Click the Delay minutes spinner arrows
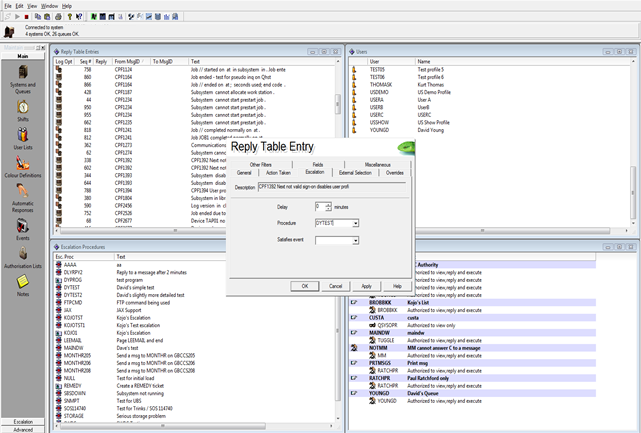The width and height of the screenshot is (641, 433). [x=329, y=206]
